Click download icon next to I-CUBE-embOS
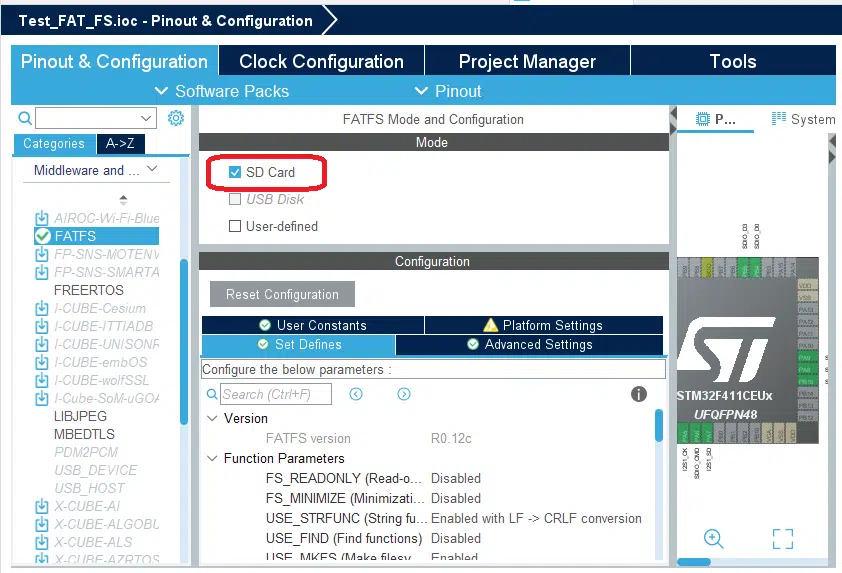The height and width of the screenshot is (573, 842). click(x=41, y=362)
